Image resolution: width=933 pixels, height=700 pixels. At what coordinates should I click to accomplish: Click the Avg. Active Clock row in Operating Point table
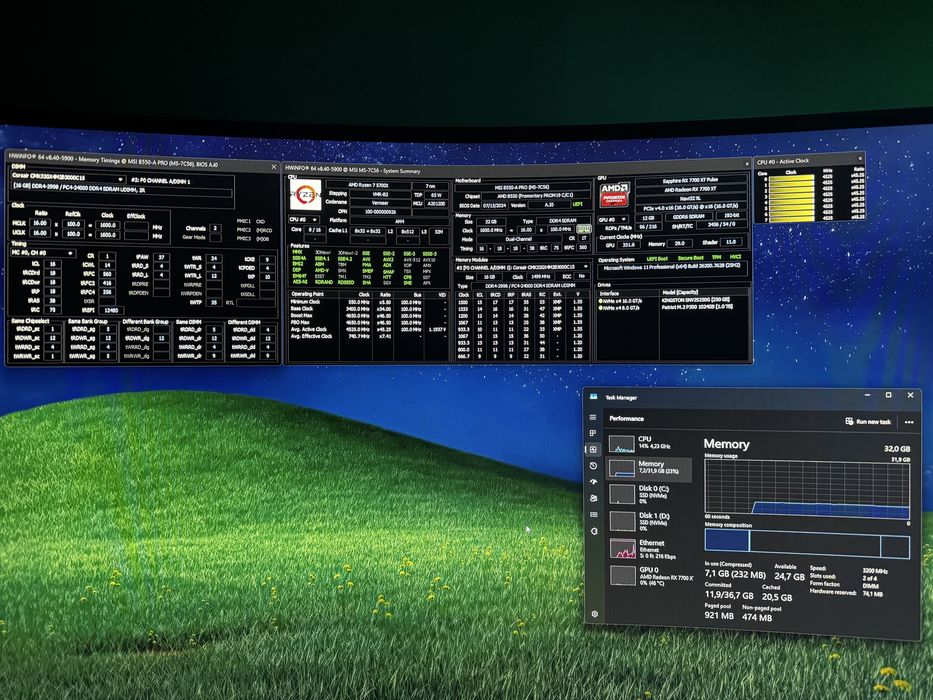[368, 329]
